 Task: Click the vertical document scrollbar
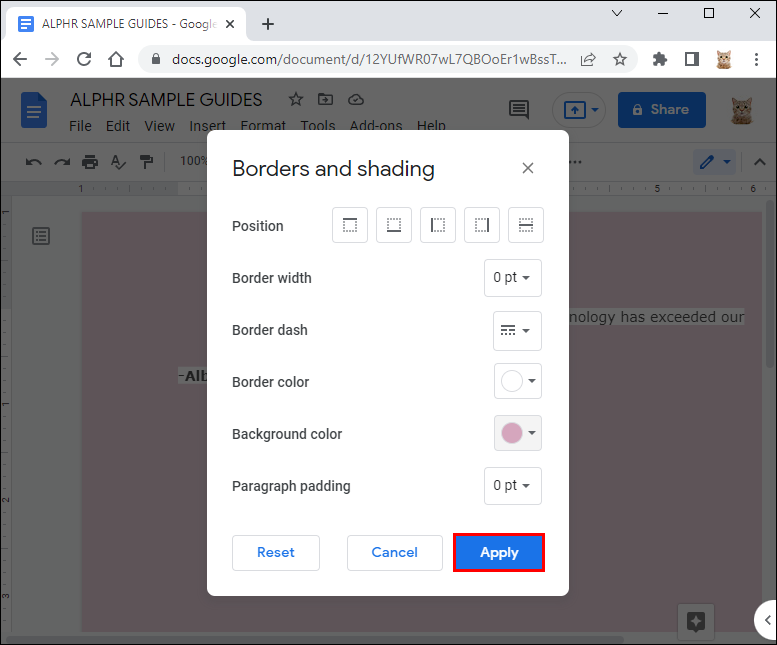(x=771, y=282)
